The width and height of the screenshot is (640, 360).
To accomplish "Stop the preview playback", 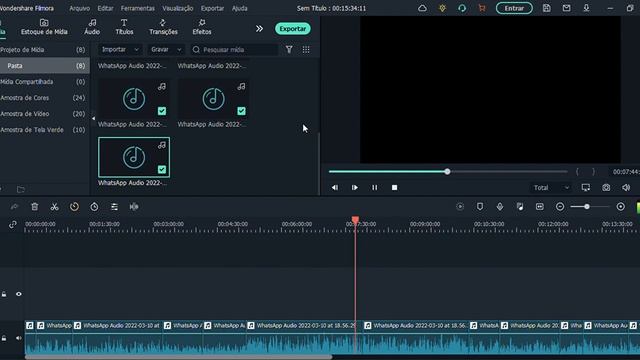I will [x=394, y=188].
